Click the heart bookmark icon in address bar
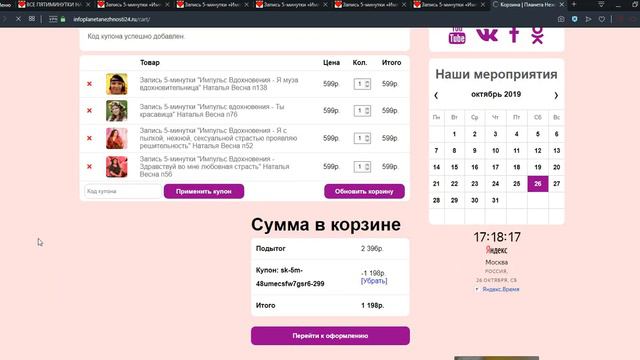This screenshot has height=360, width=640. tap(602, 19)
